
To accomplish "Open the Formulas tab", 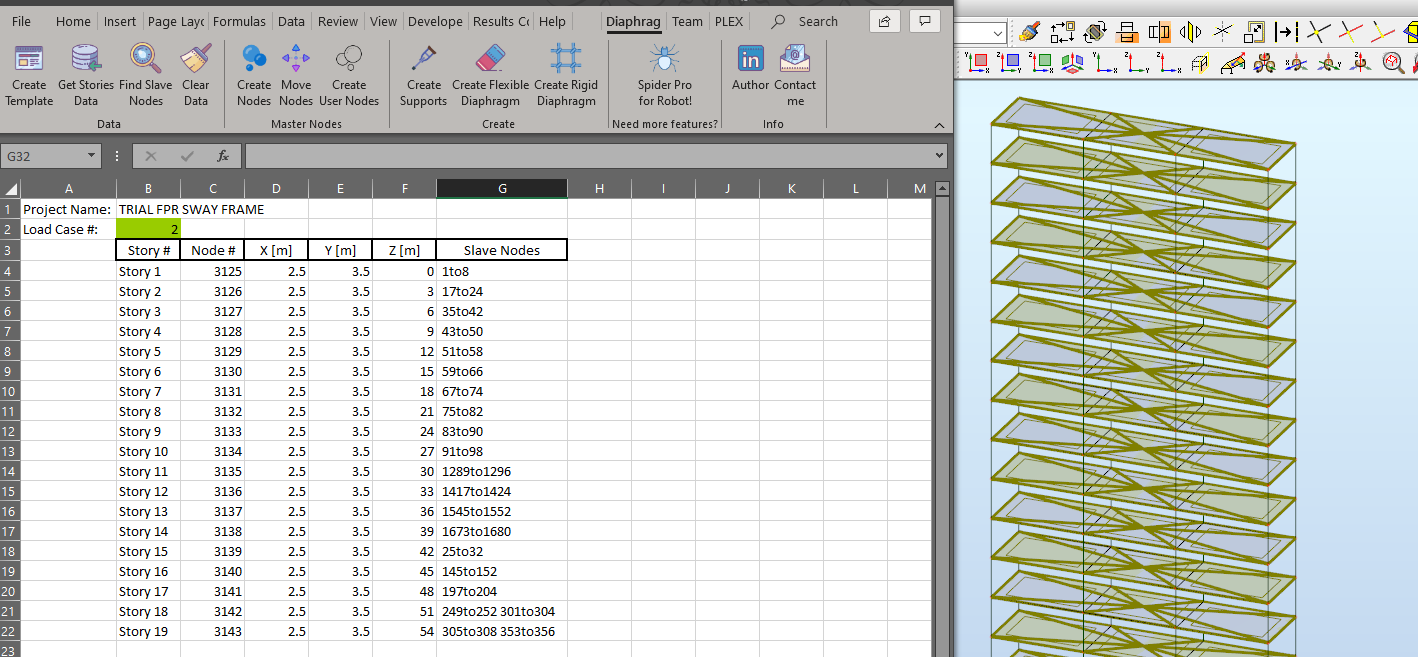I will [x=239, y=21].
